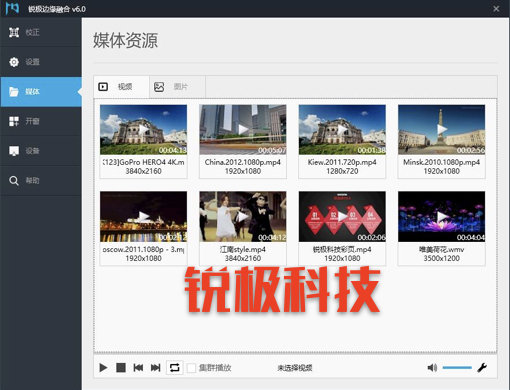Toggle the loop playback button
Viewport: 510px width, 390px height.
[x=175, y=368]
